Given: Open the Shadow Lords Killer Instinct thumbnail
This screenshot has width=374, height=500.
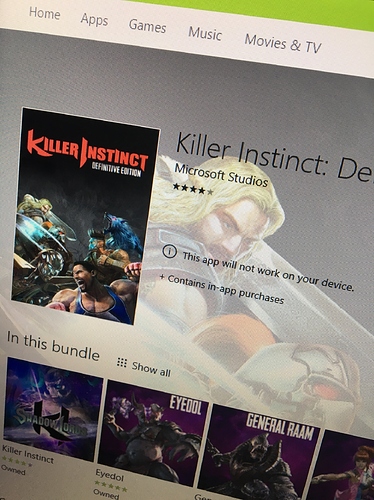Looking at the screenshot, I should click(53, 409).
